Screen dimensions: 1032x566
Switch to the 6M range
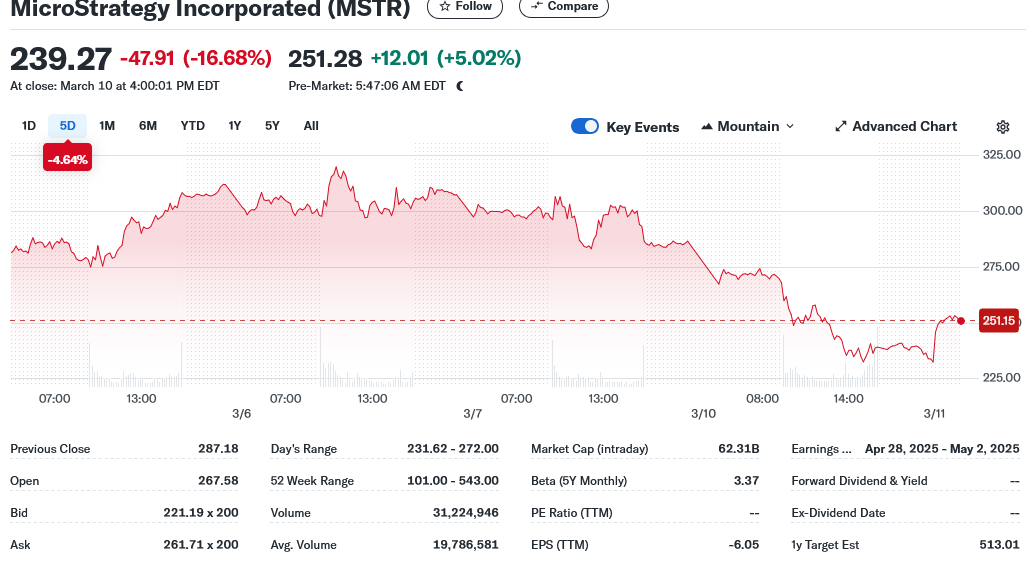pyautogui.click(x=147, y=126)
